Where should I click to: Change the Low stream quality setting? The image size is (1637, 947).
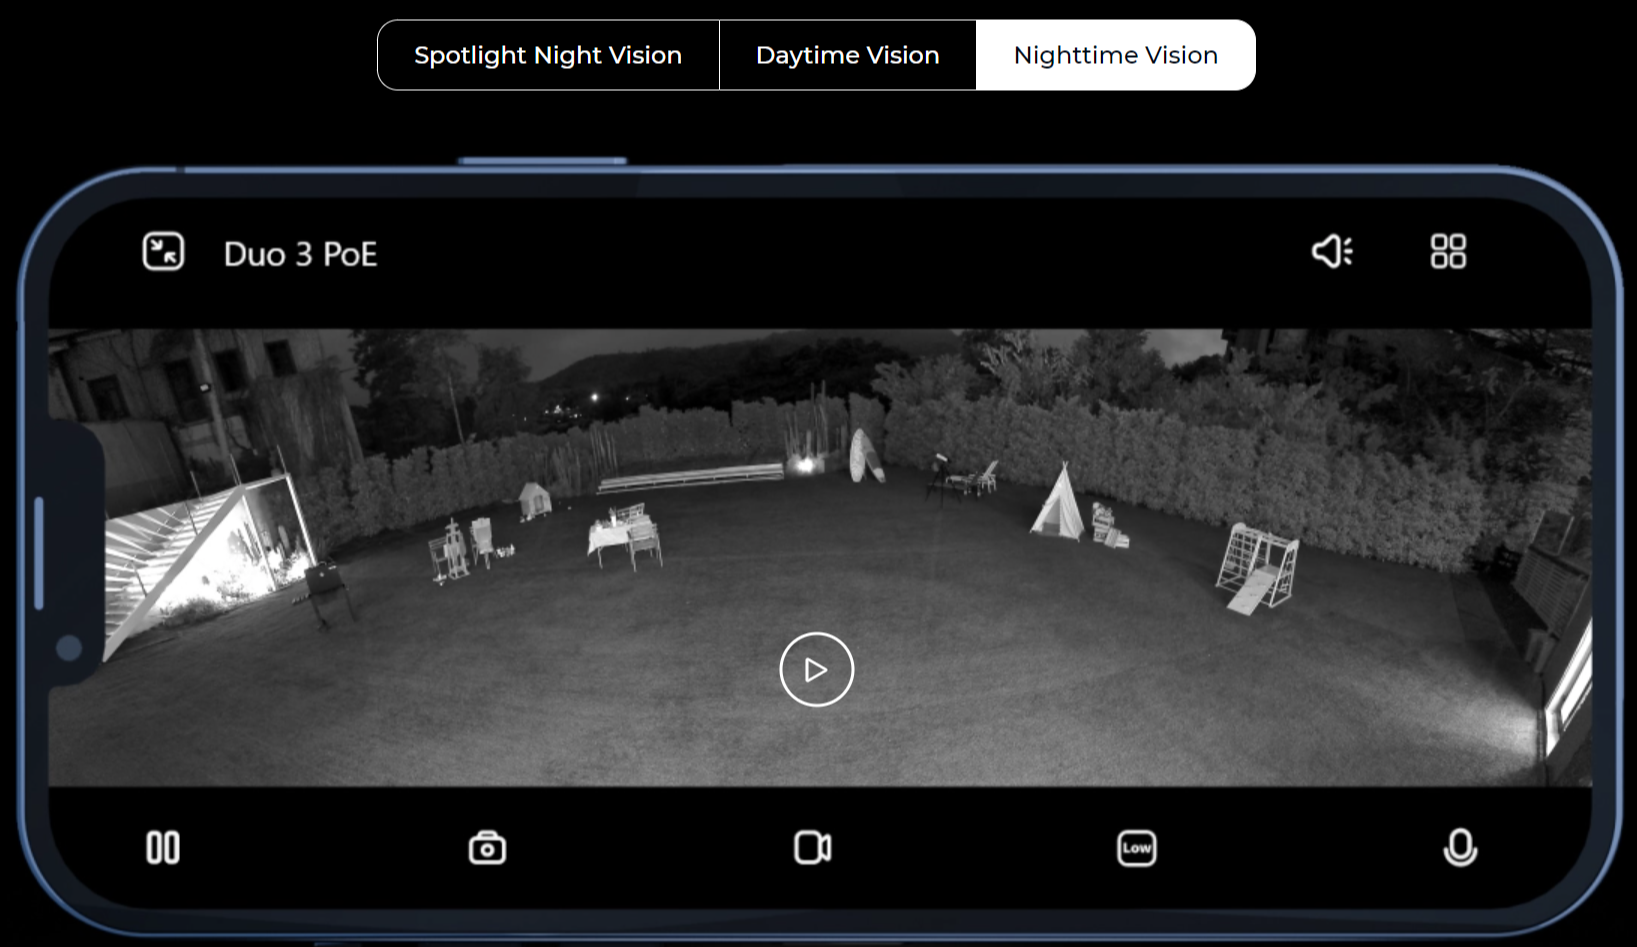click(1136, 848)
